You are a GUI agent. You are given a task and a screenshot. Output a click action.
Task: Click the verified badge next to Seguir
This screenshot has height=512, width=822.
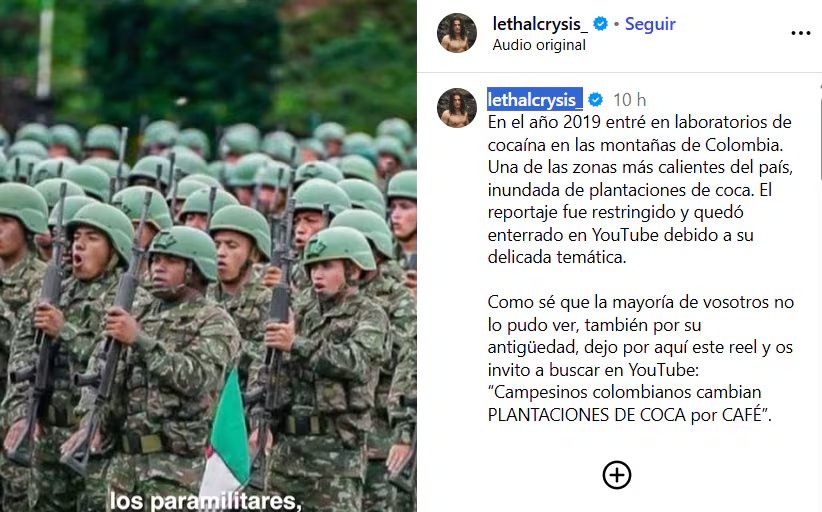pyautogui.click(x=600, y=24)
